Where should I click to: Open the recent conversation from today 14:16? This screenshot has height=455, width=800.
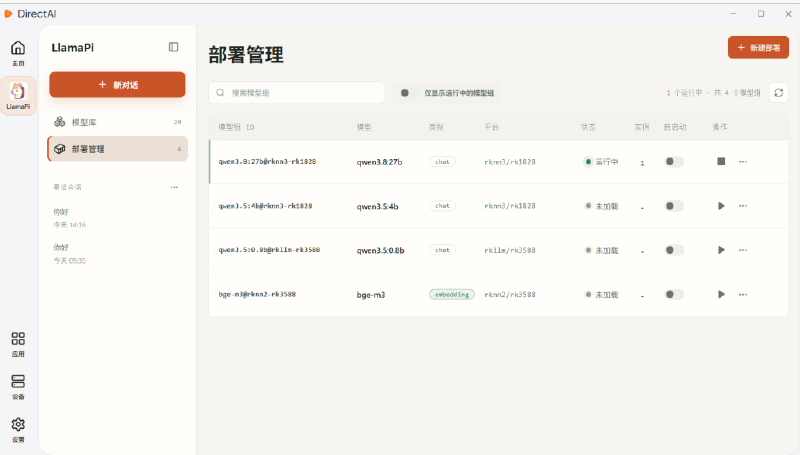pyautogui.click(x=115, y=218)
